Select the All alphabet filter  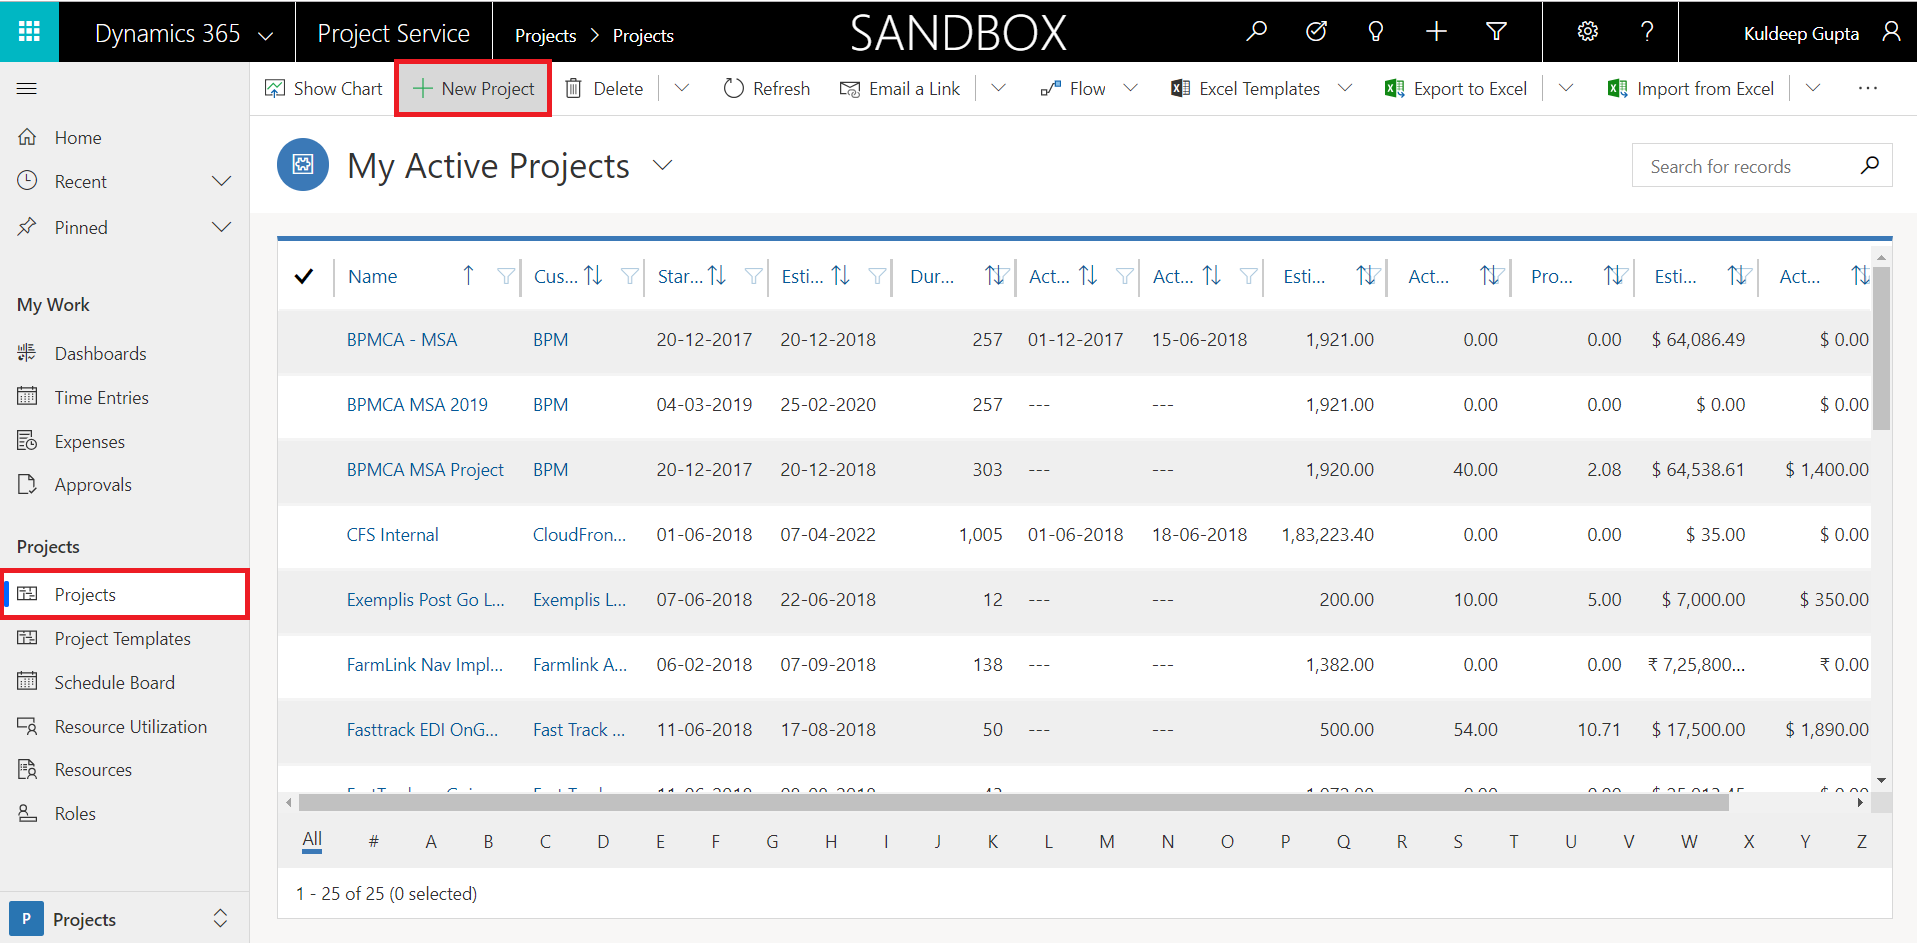point(312,840)
